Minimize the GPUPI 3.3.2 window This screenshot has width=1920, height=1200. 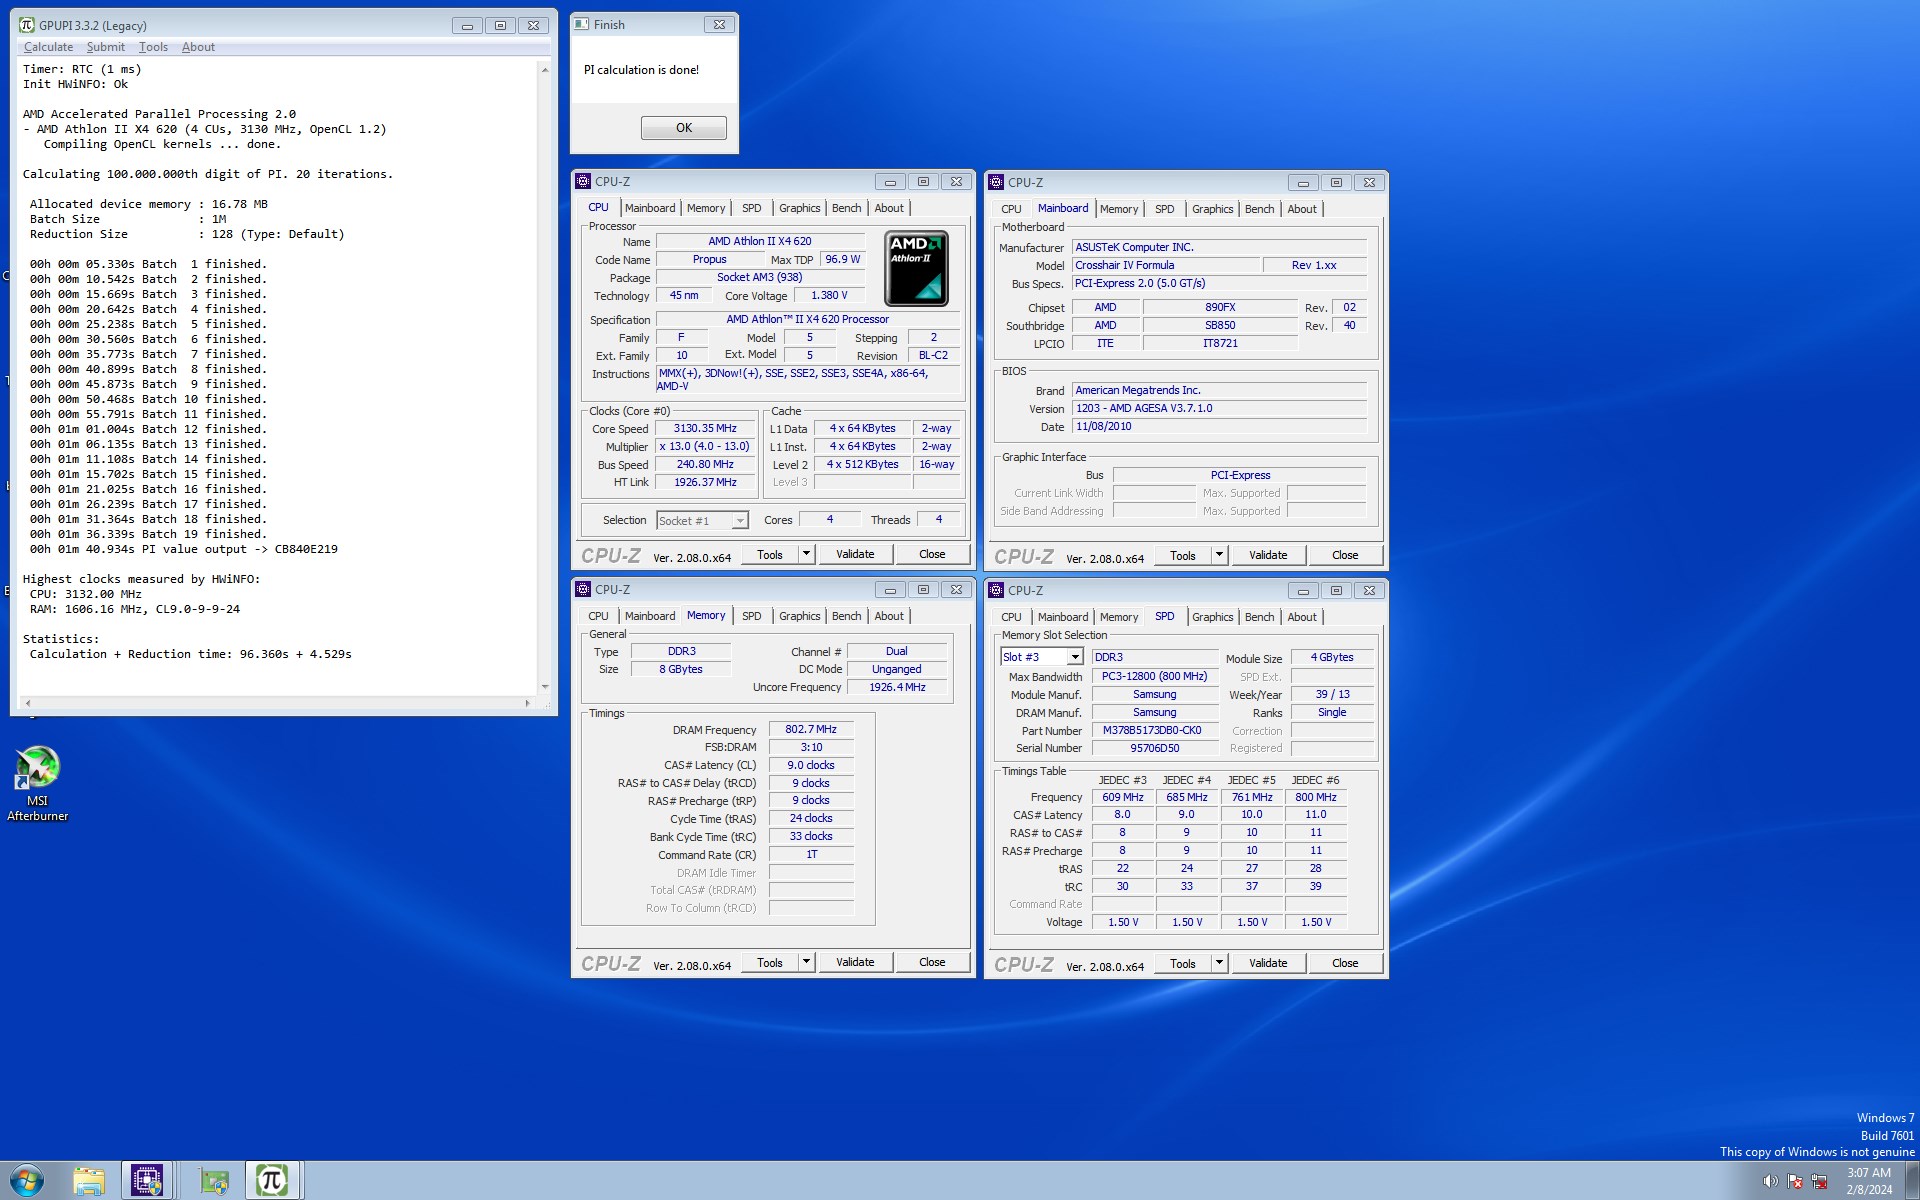coord(467,26)
